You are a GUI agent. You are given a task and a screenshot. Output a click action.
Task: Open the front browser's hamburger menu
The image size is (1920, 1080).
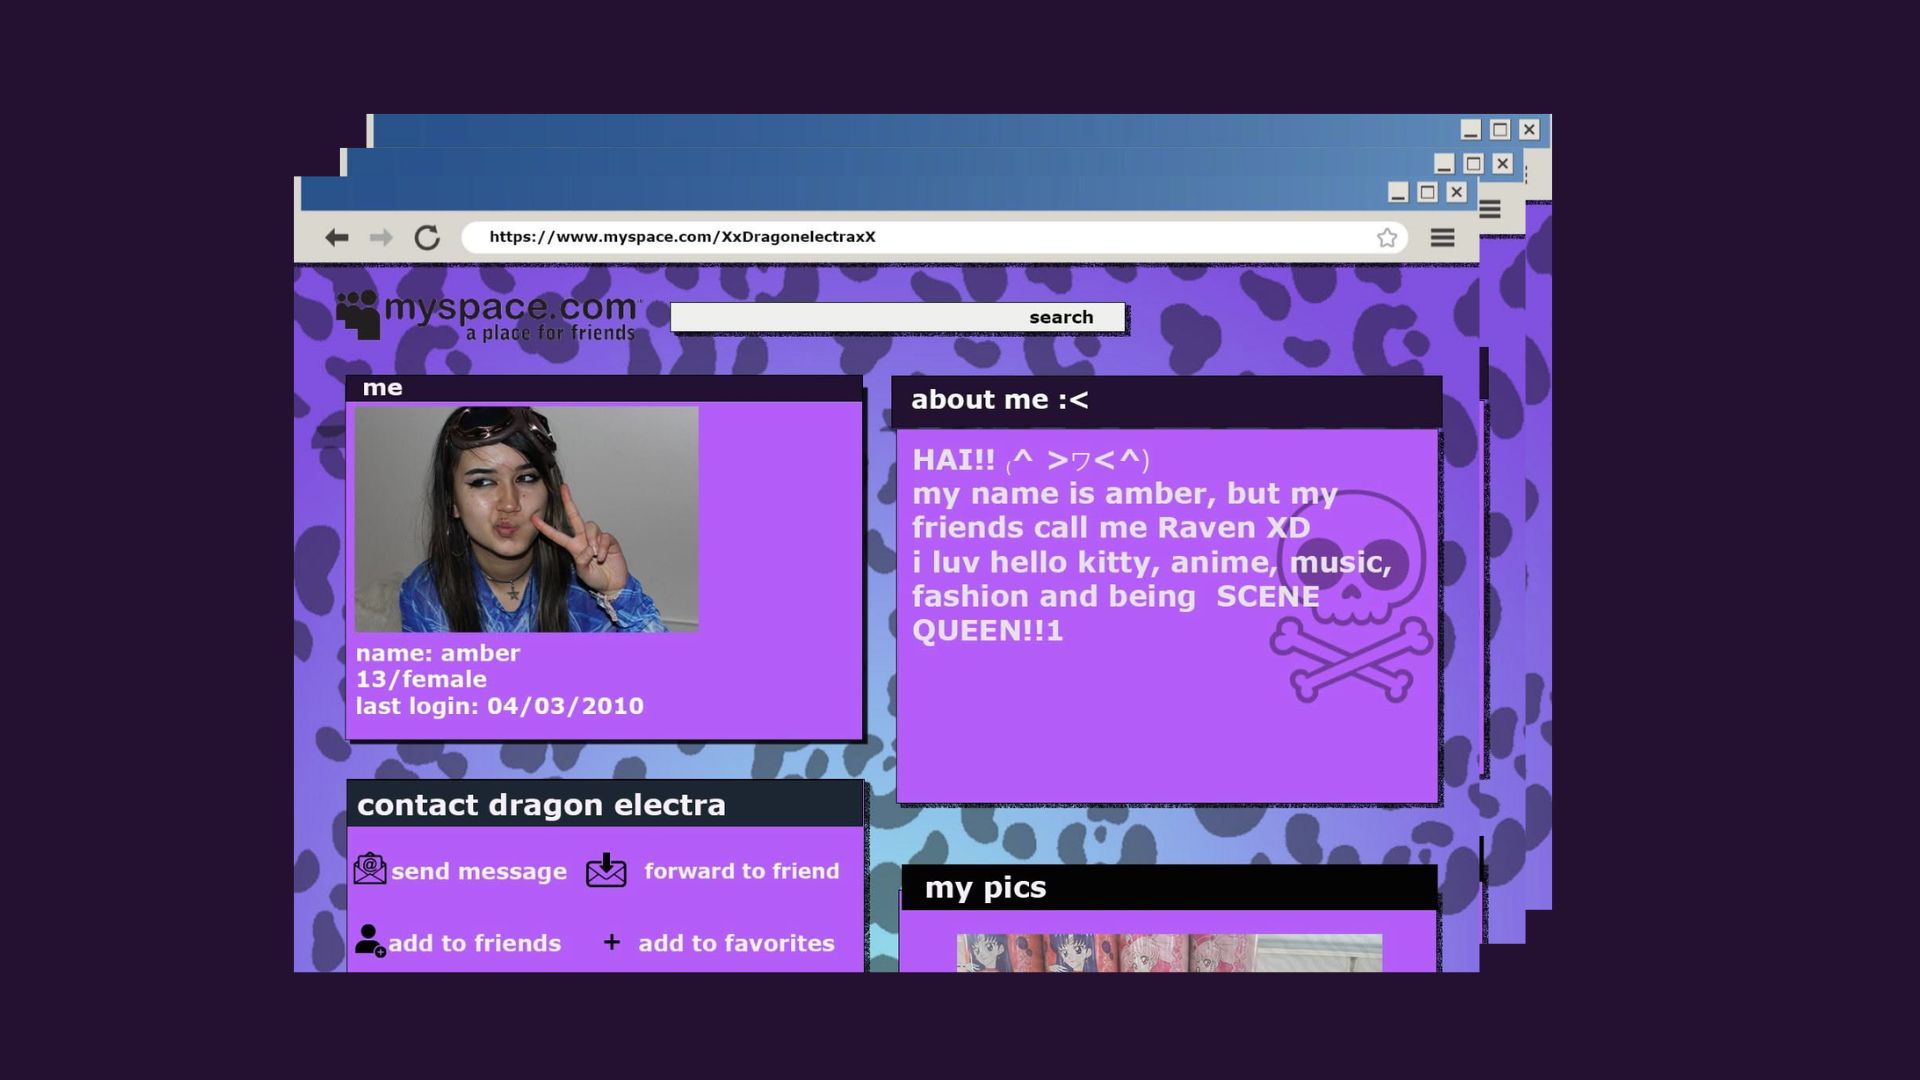point(1442,238)
